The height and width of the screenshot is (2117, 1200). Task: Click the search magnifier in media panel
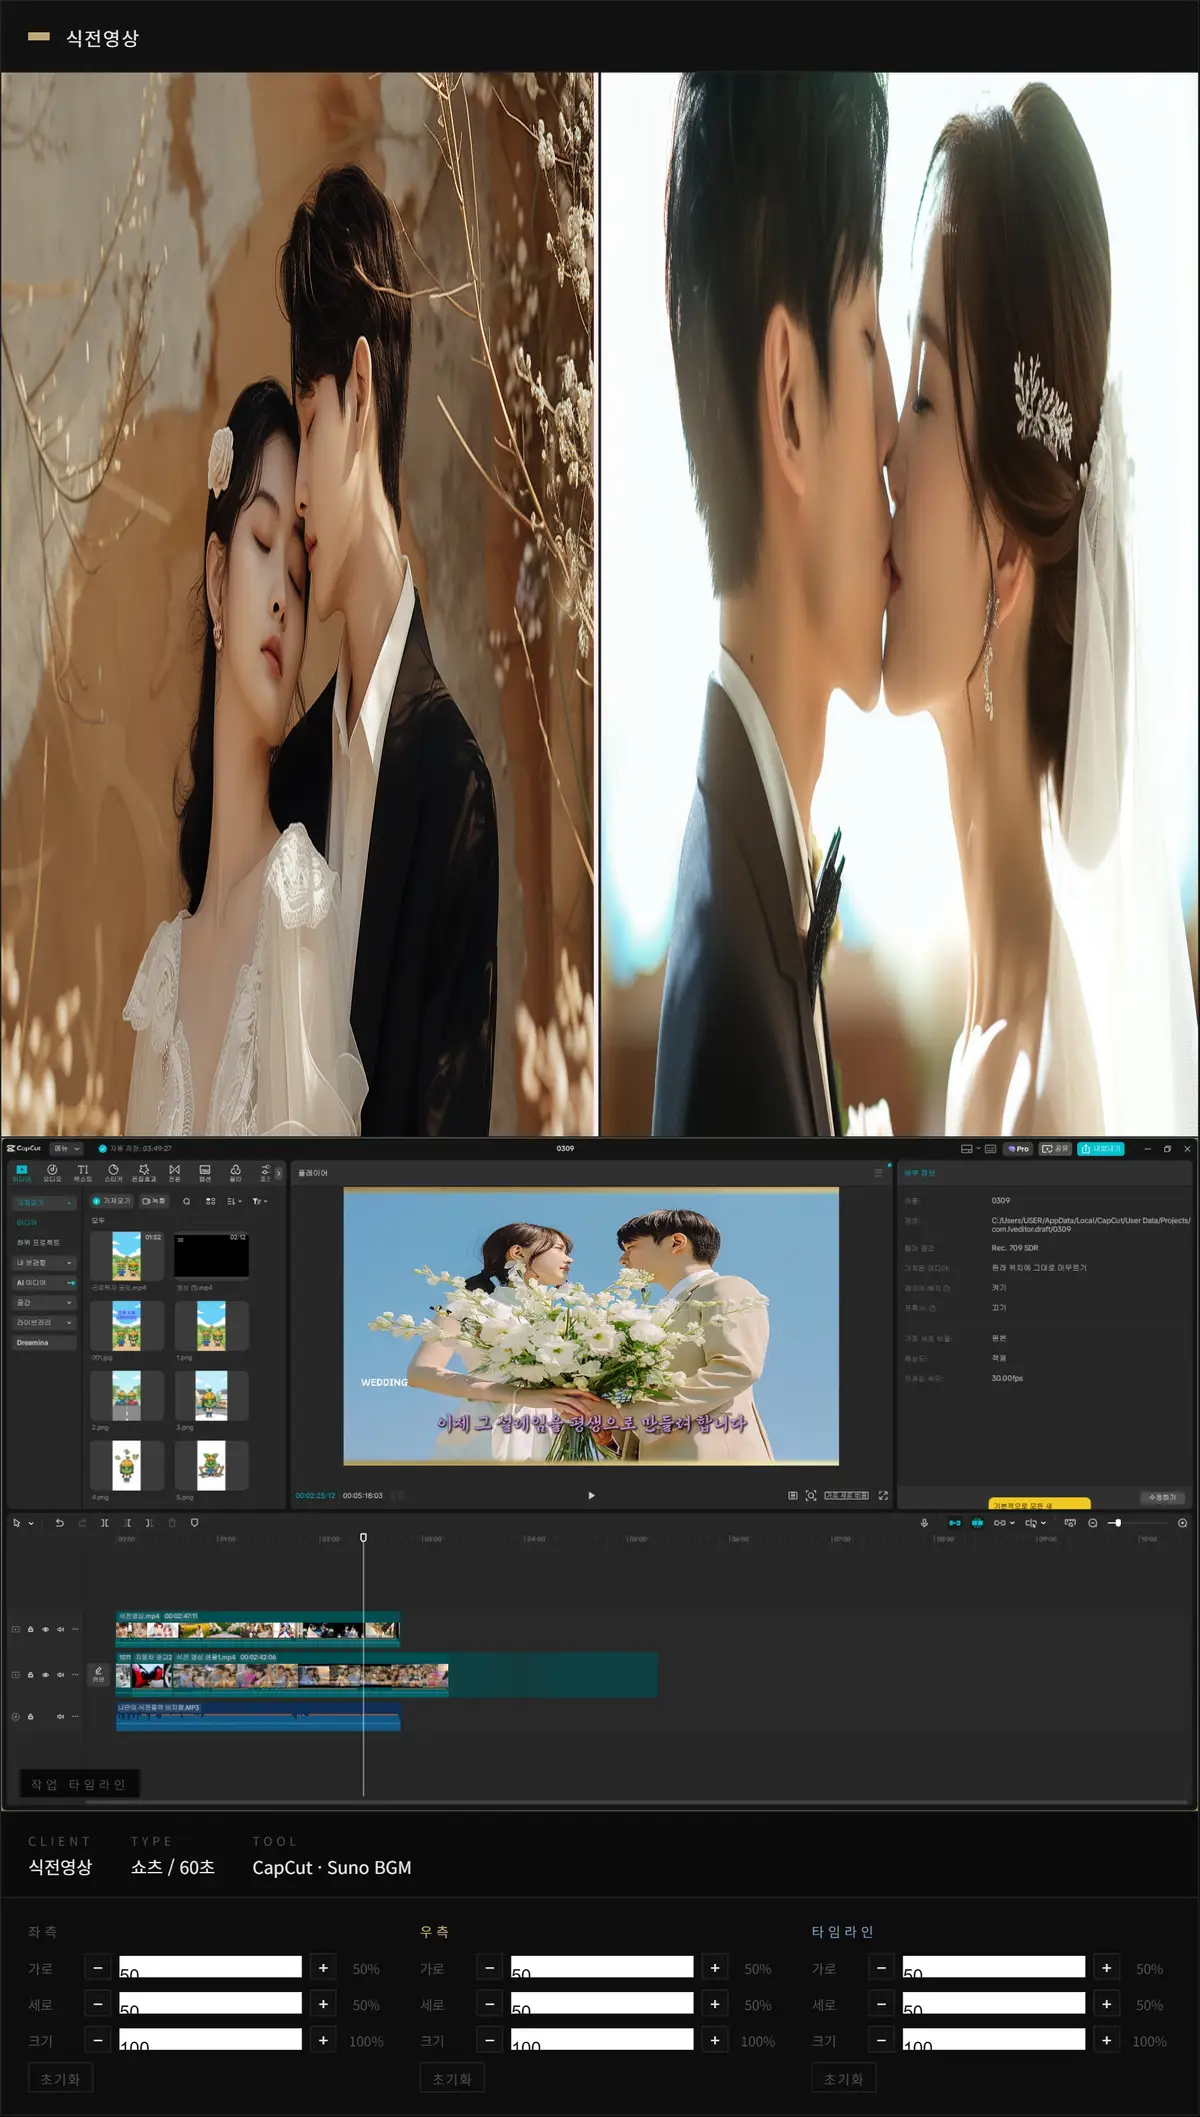pos(186,1201)
